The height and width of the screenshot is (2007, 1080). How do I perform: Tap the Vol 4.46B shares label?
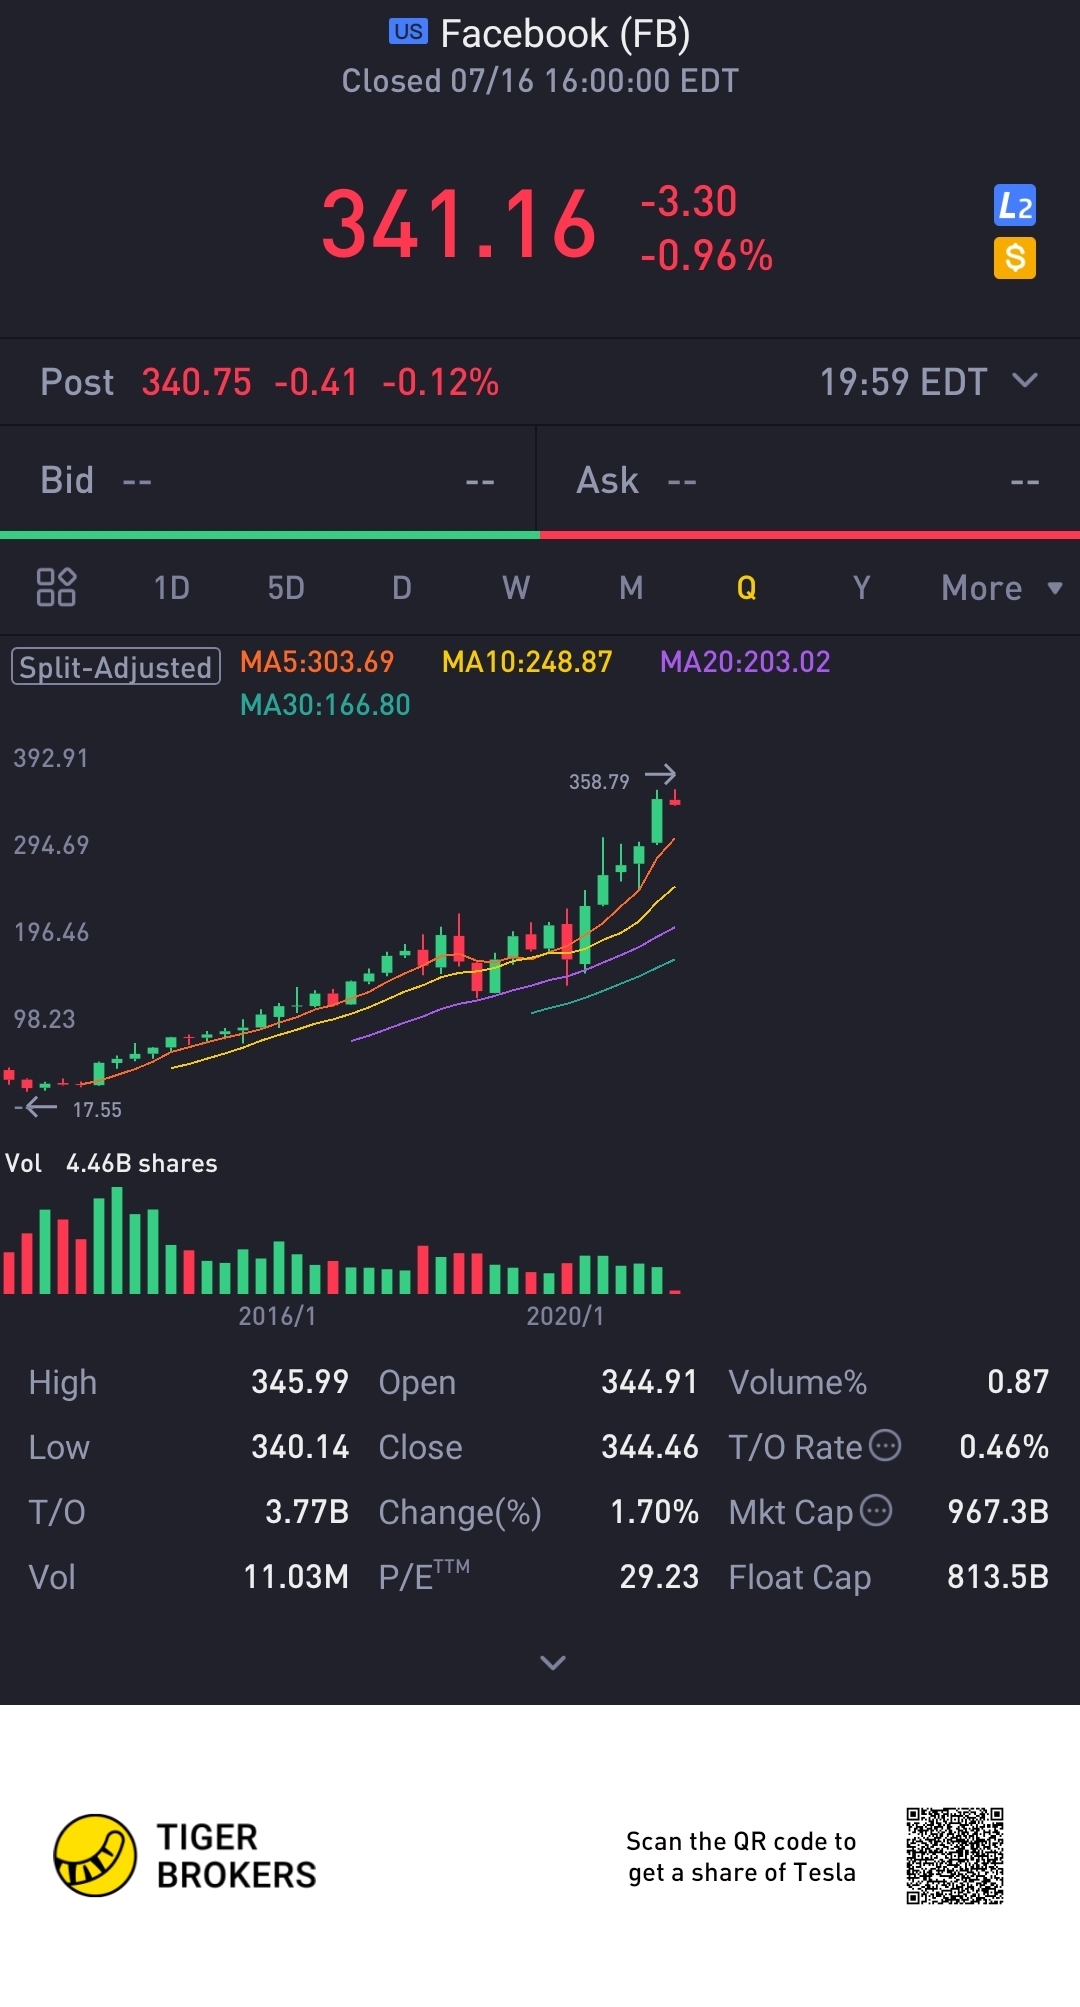[x=111, y=1163]
